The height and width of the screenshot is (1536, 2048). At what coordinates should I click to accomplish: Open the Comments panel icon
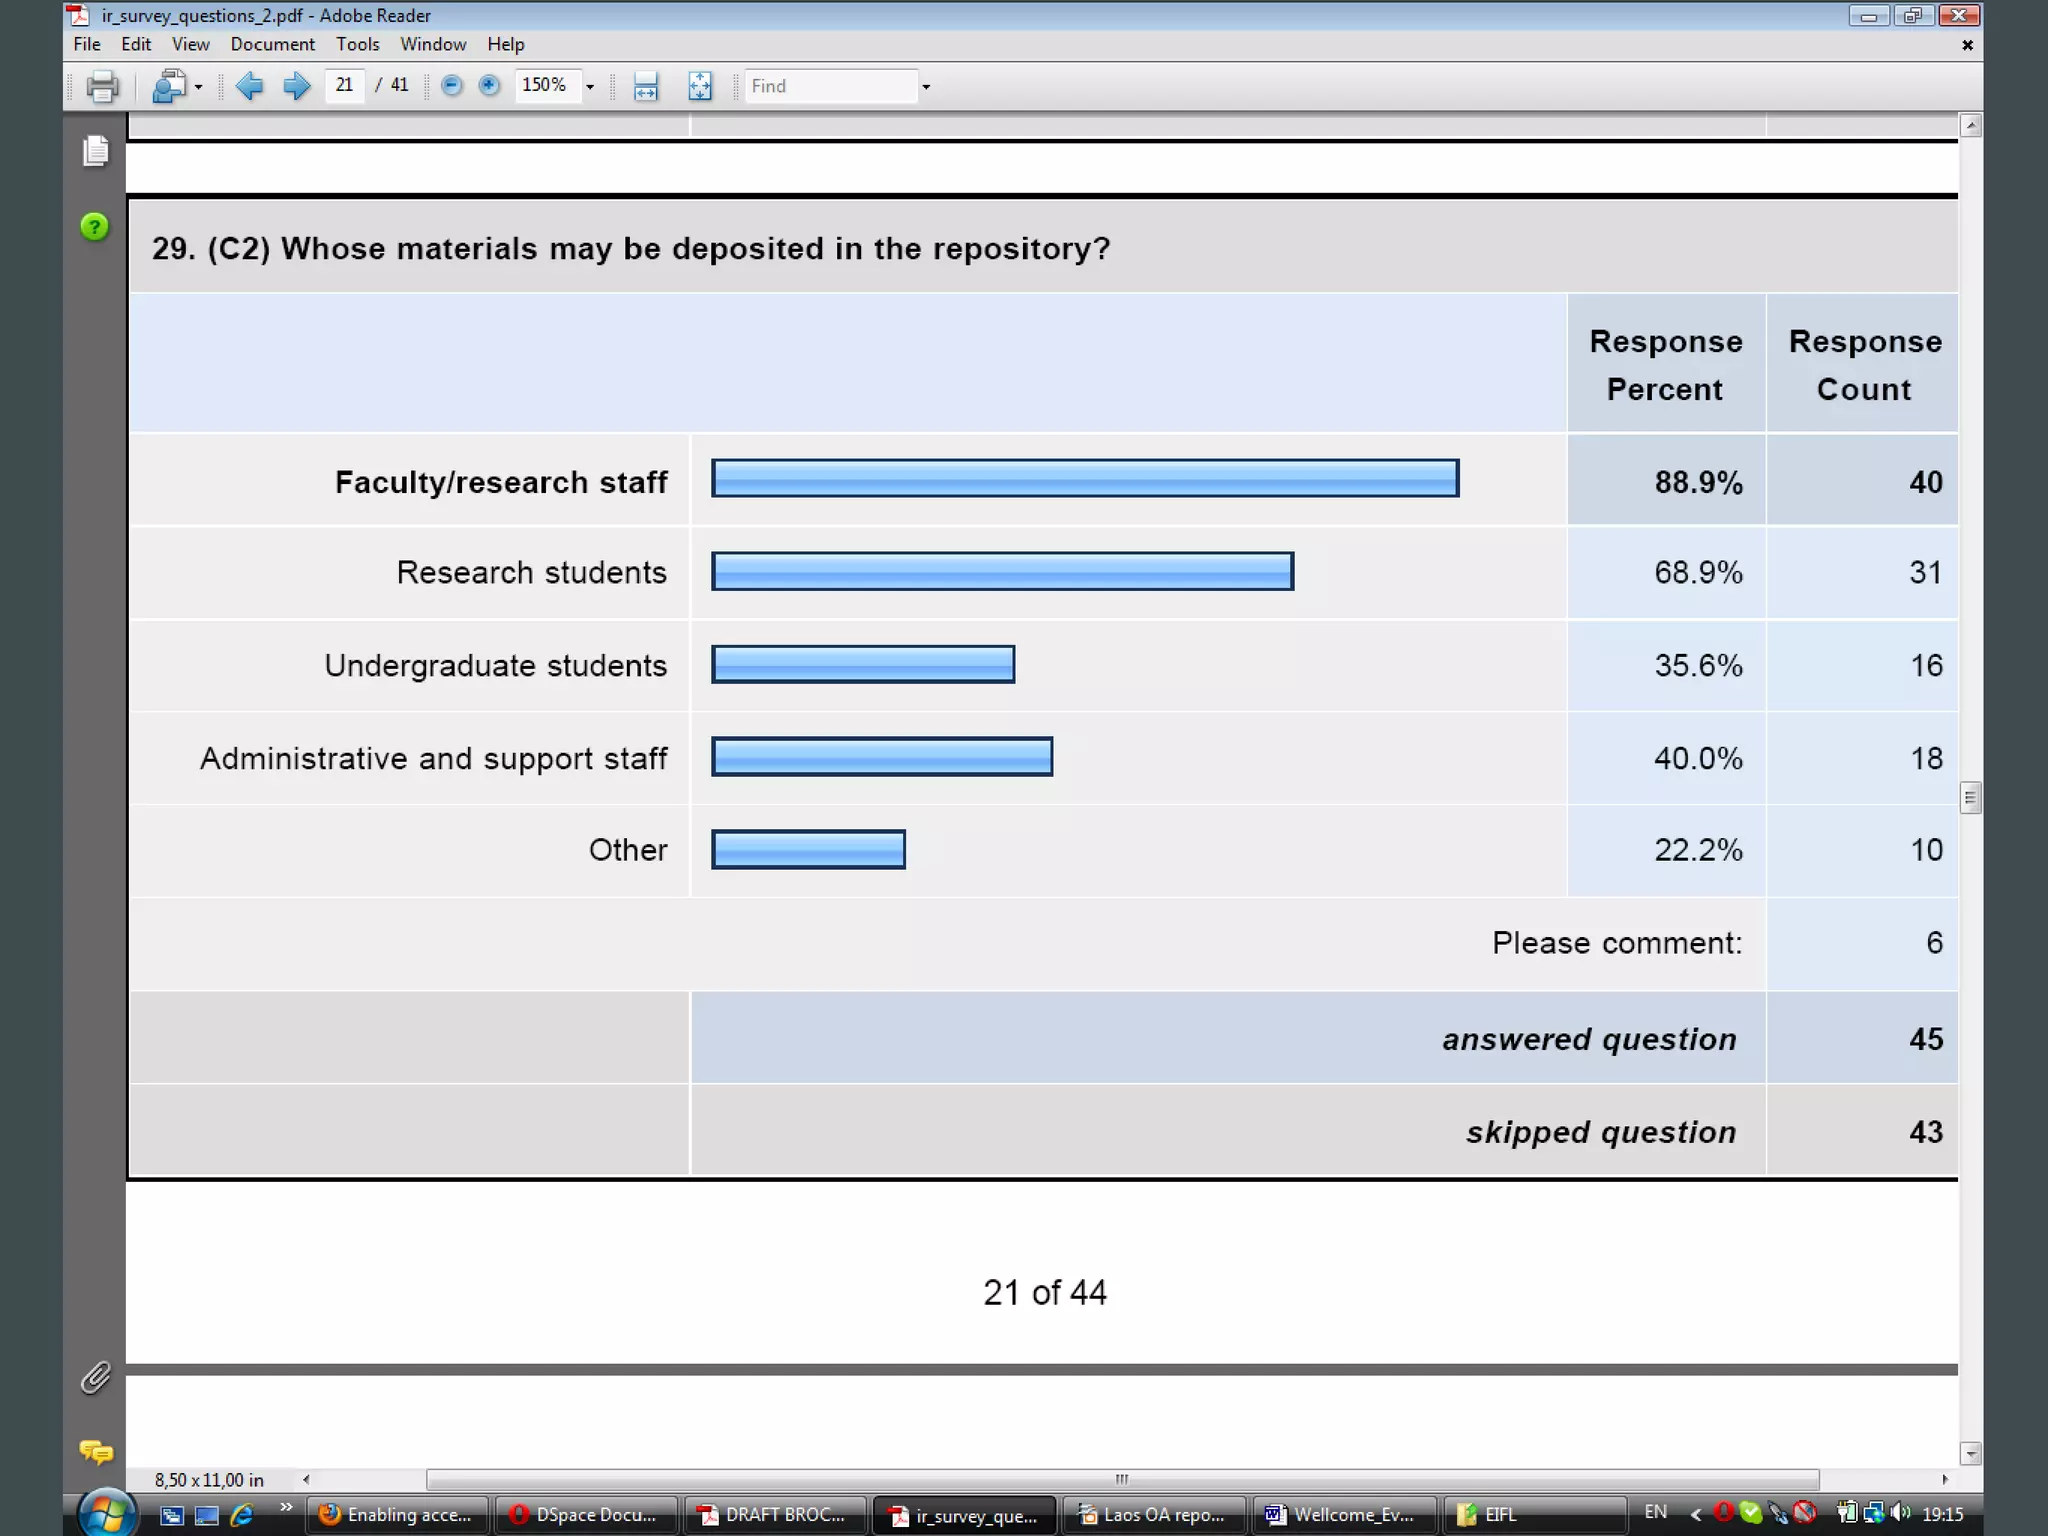[x=96, y=1451]
